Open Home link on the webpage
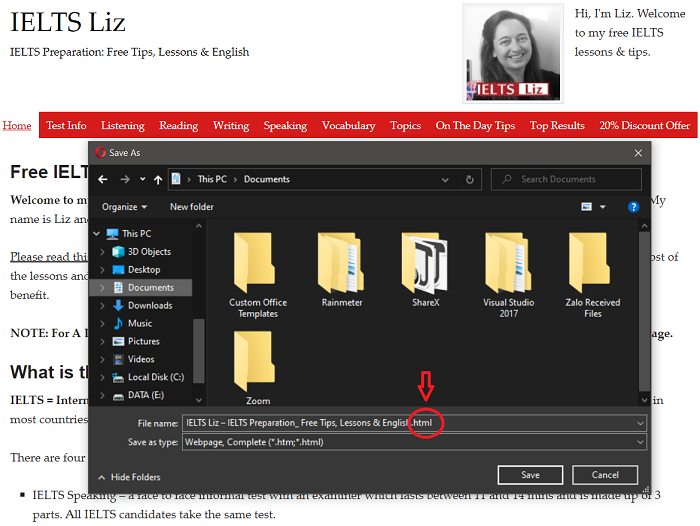Image resolution: width=700 pixels, height=526 pixels. tap(17, 125)
